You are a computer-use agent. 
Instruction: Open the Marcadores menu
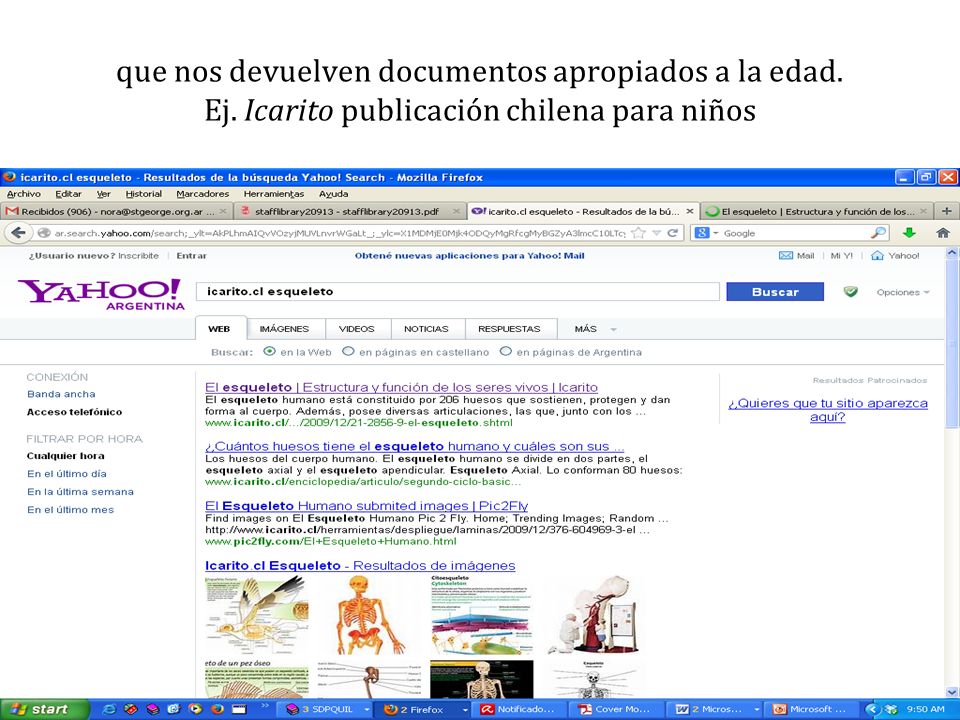203,193
